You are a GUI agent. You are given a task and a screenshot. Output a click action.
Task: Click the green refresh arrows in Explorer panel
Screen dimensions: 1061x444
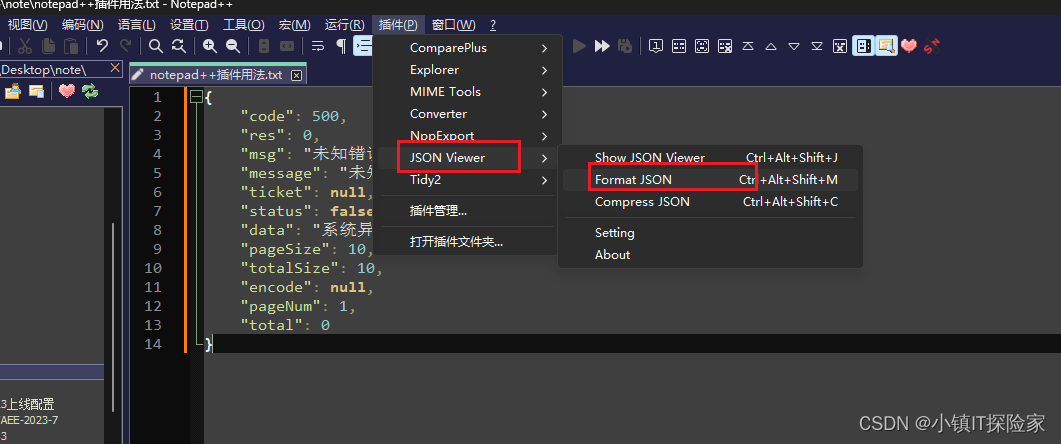click(90, 91)
